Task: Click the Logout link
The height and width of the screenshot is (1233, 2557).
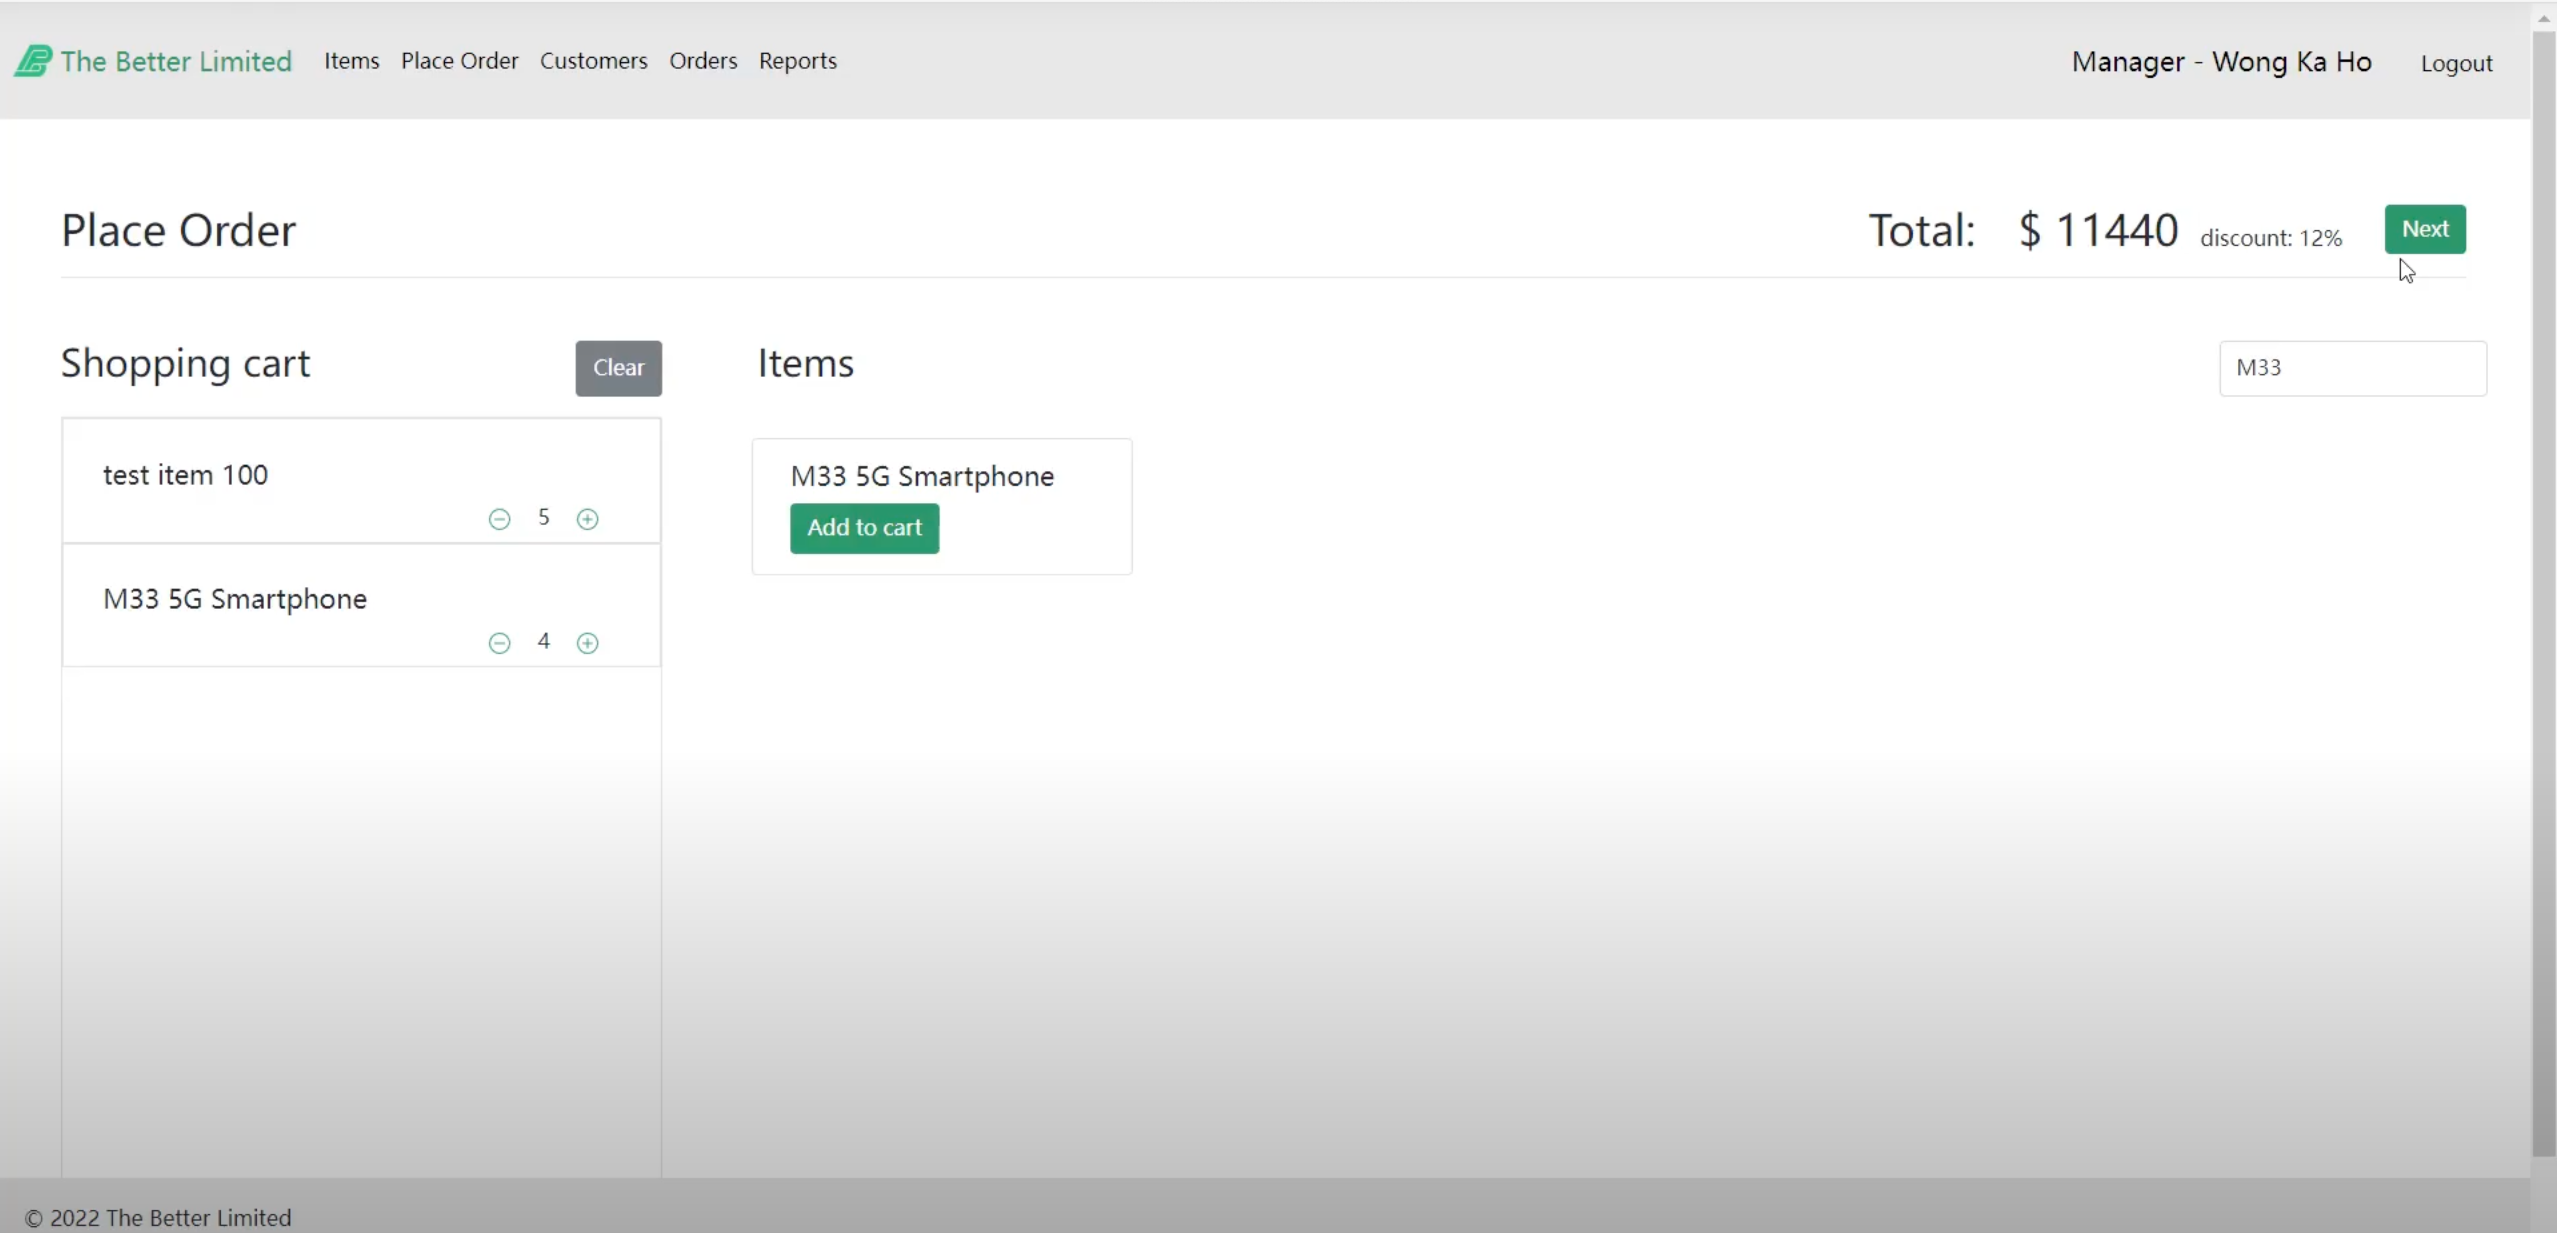Action: [2455, 63]
